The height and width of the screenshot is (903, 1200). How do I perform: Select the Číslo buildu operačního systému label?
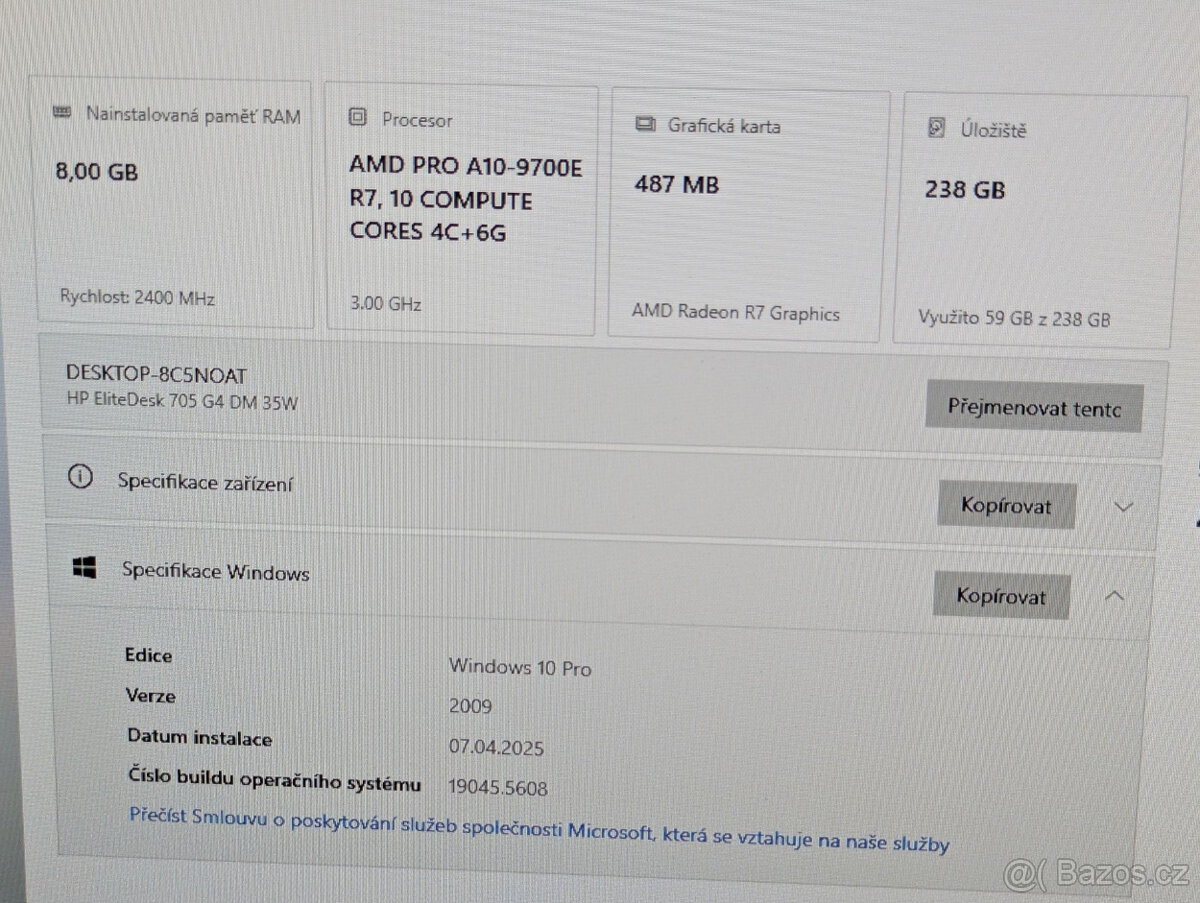(x=275, y=782)
